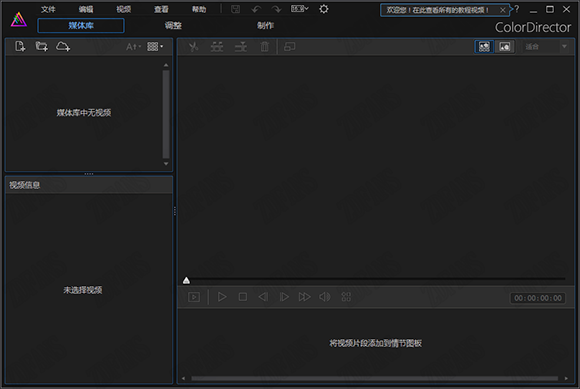Click the library scrollbar up arrow
Viewport: 580px width, 389px height.
click(166, 65)
